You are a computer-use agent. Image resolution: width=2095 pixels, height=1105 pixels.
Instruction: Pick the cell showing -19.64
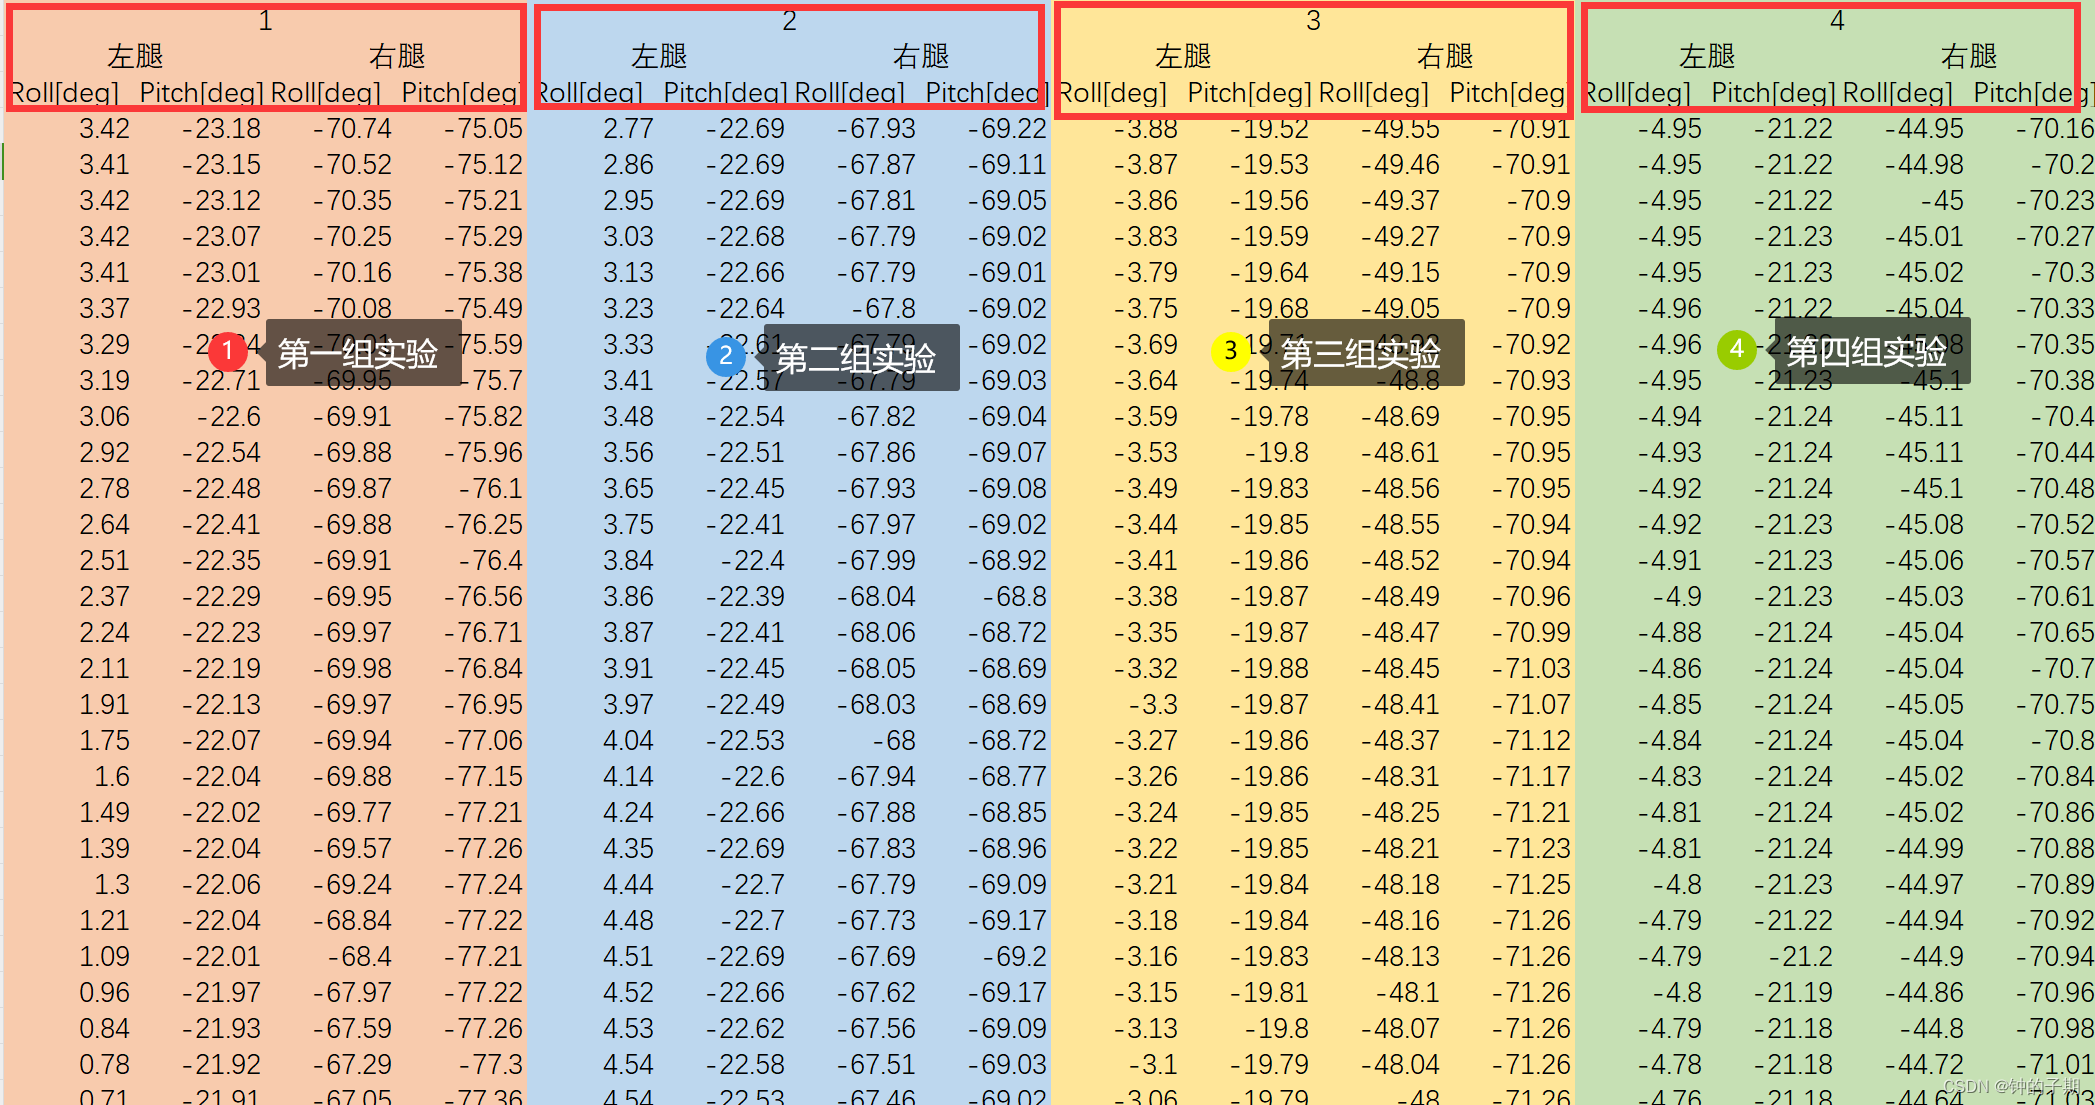tap(1269, 273)
